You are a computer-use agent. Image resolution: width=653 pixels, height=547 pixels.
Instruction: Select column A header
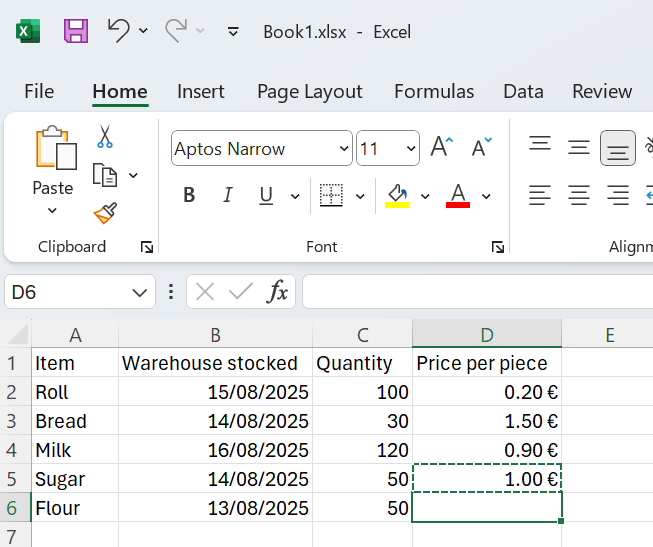75,335
